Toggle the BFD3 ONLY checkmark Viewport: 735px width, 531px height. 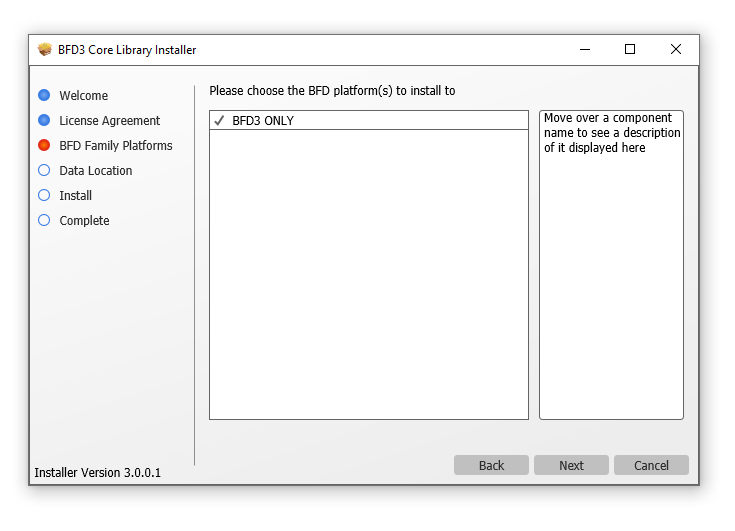(219, 120)
